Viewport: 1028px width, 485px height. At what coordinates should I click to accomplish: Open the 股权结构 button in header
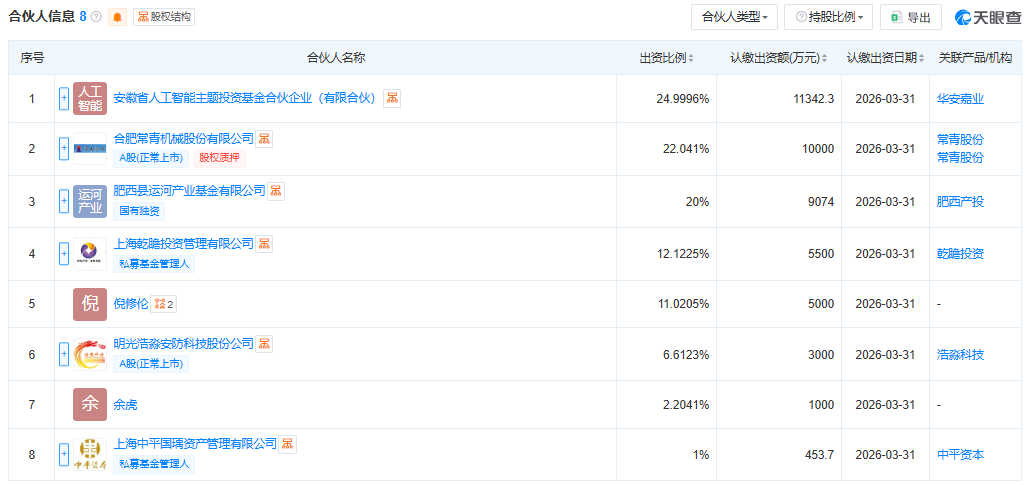click(x=164, y=17)
